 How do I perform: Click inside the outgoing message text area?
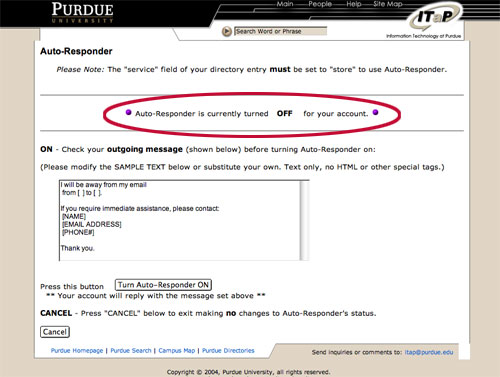point(180,220)
